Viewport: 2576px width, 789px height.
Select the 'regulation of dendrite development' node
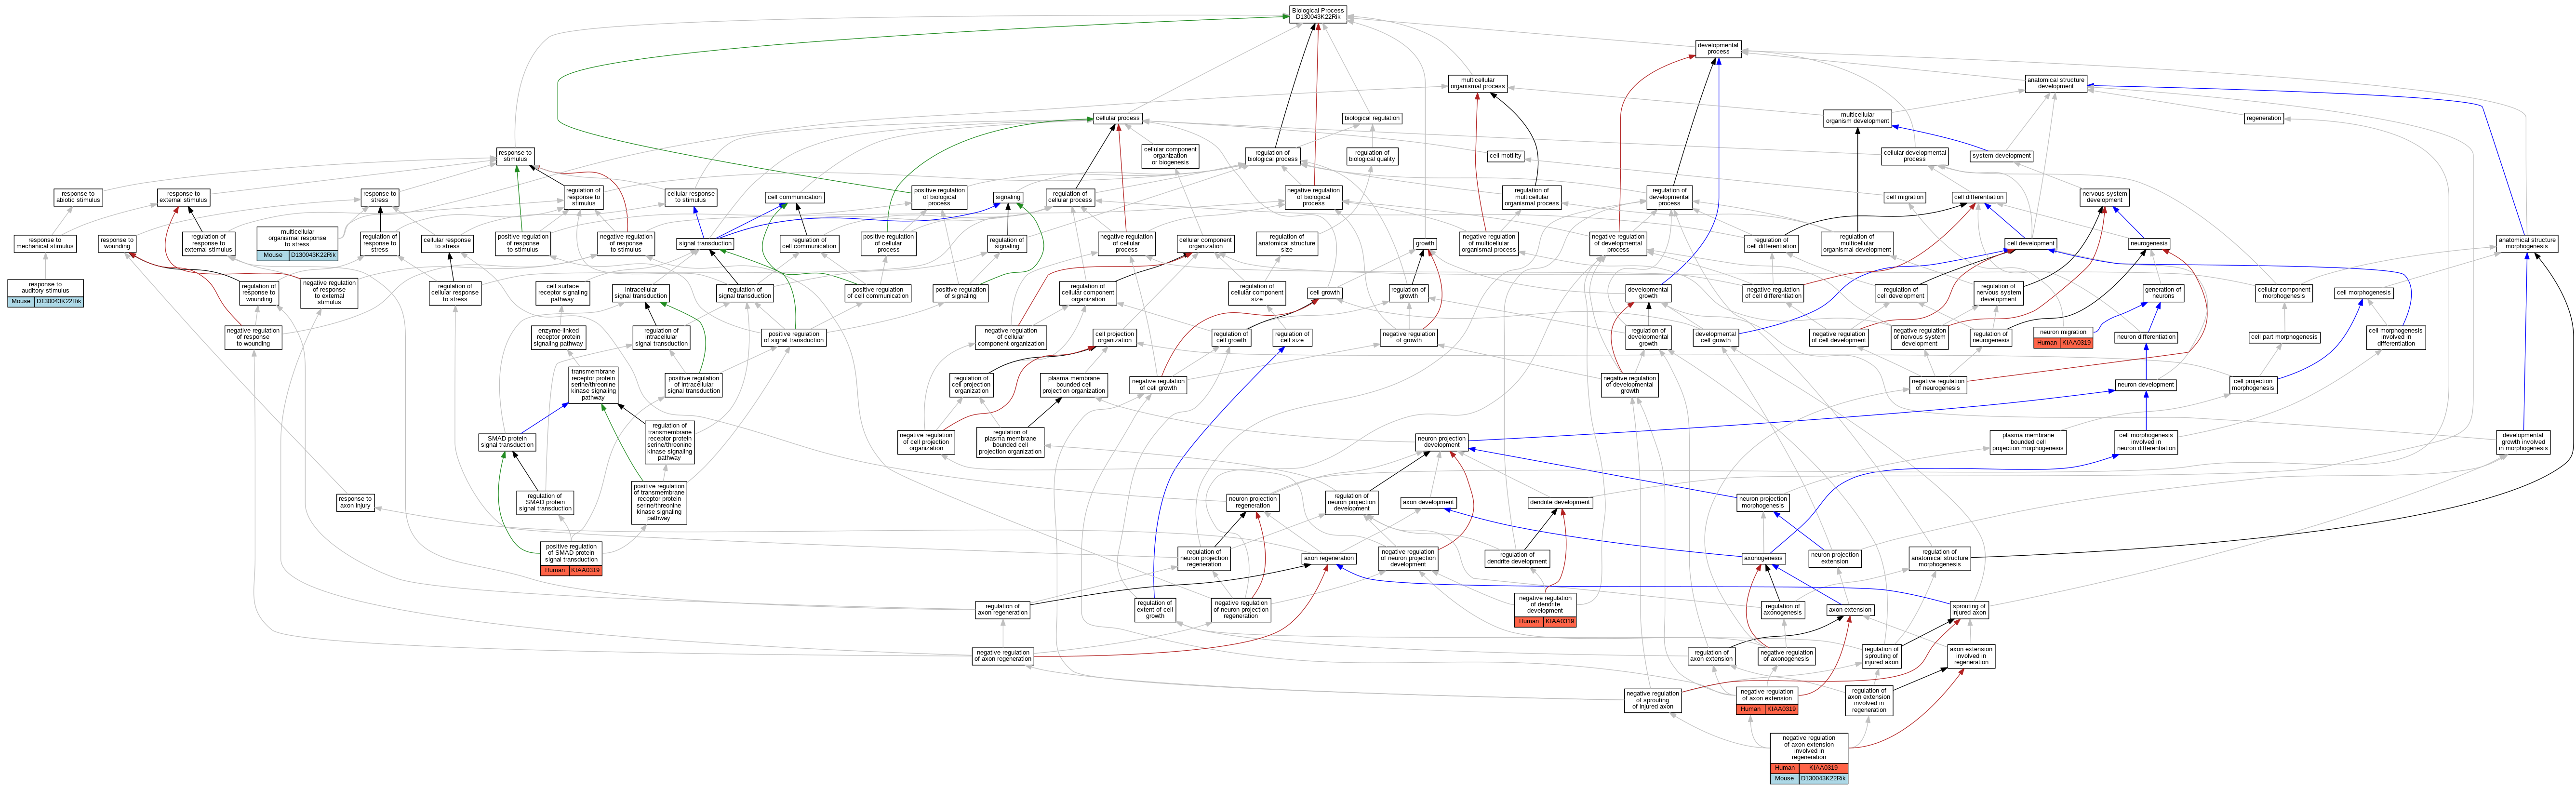tap(1517, 559)
